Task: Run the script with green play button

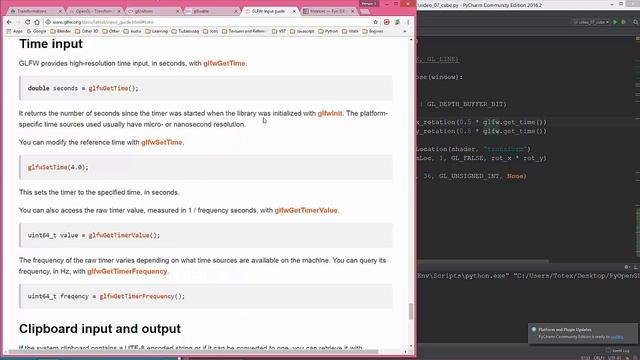Action: (615, 22)
